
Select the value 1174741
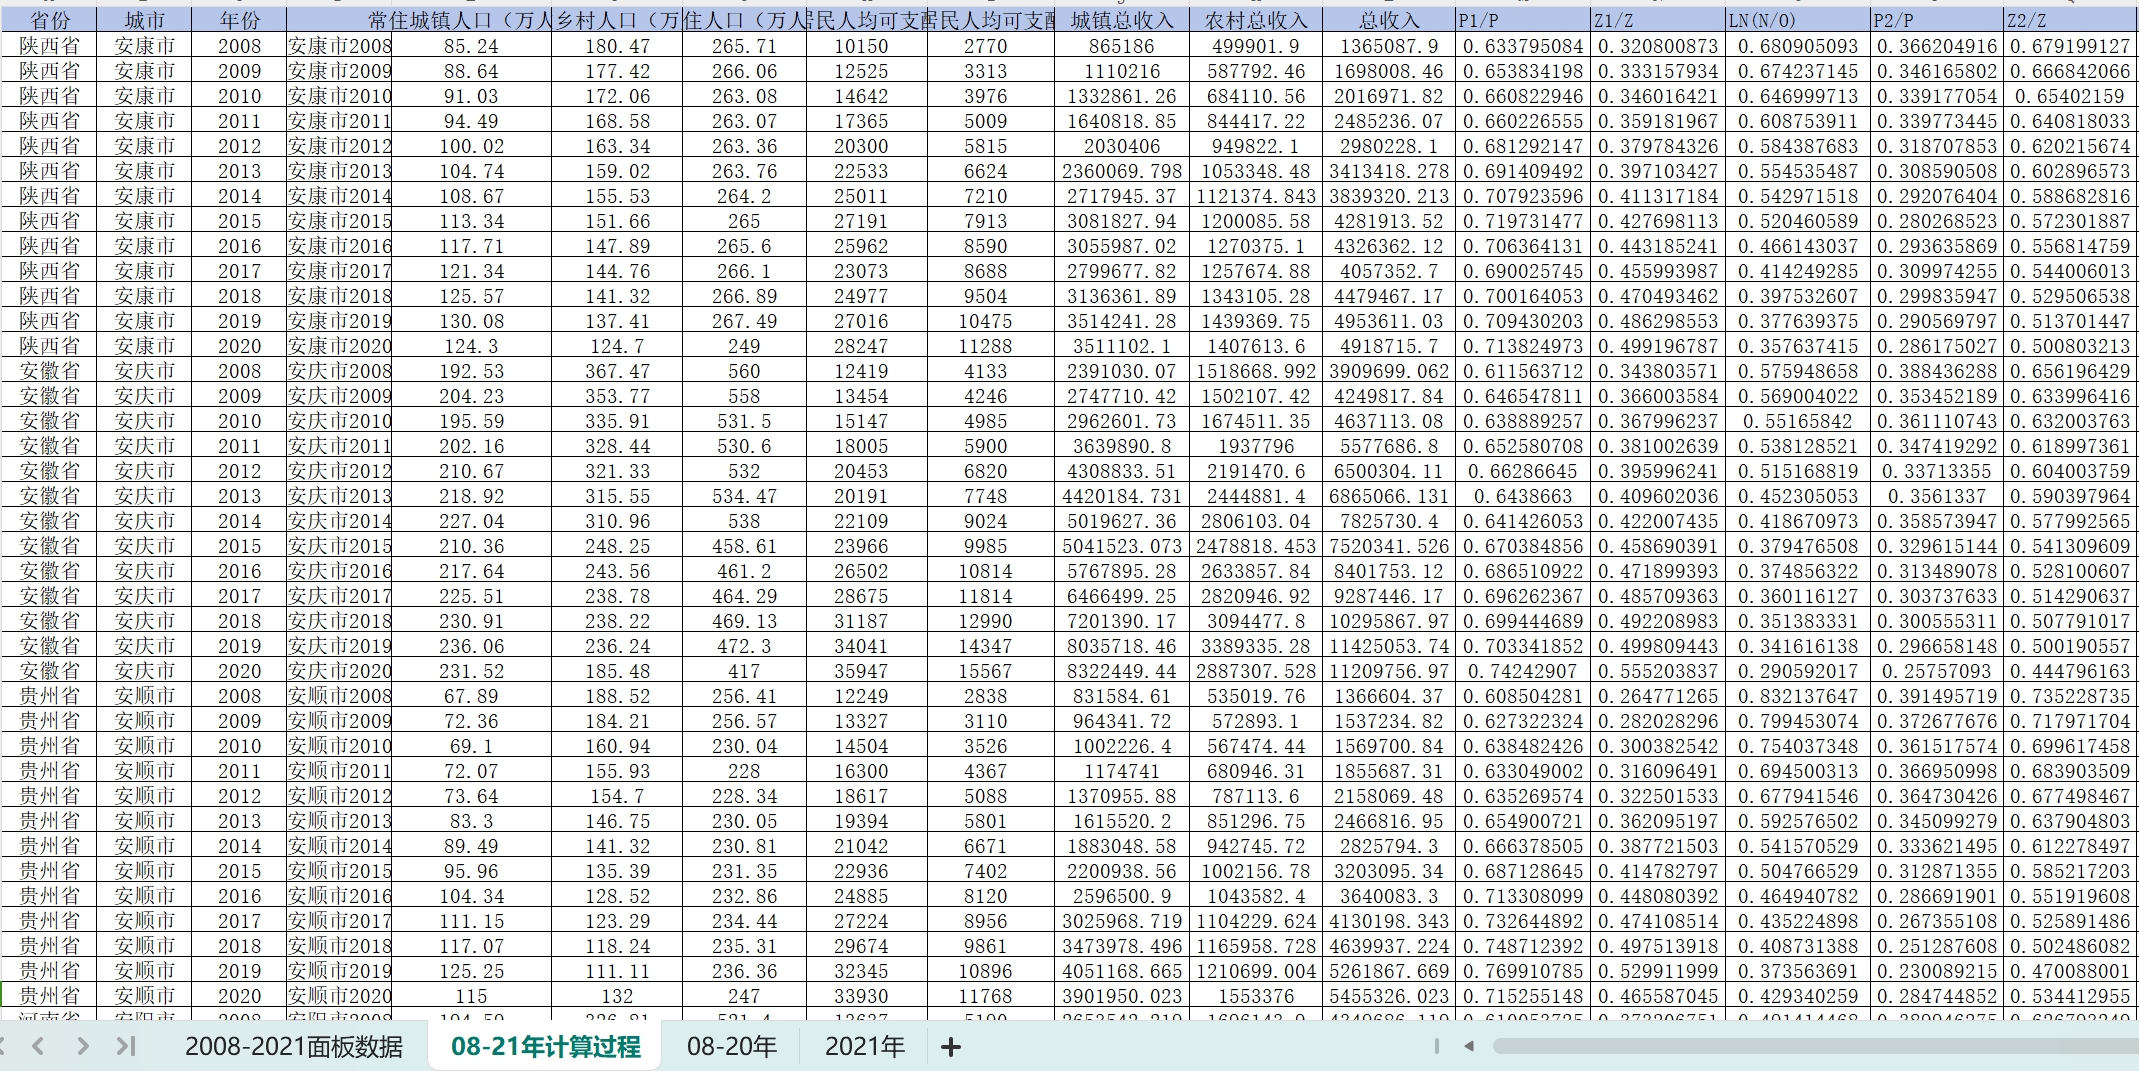click(x=1122, y=771)
